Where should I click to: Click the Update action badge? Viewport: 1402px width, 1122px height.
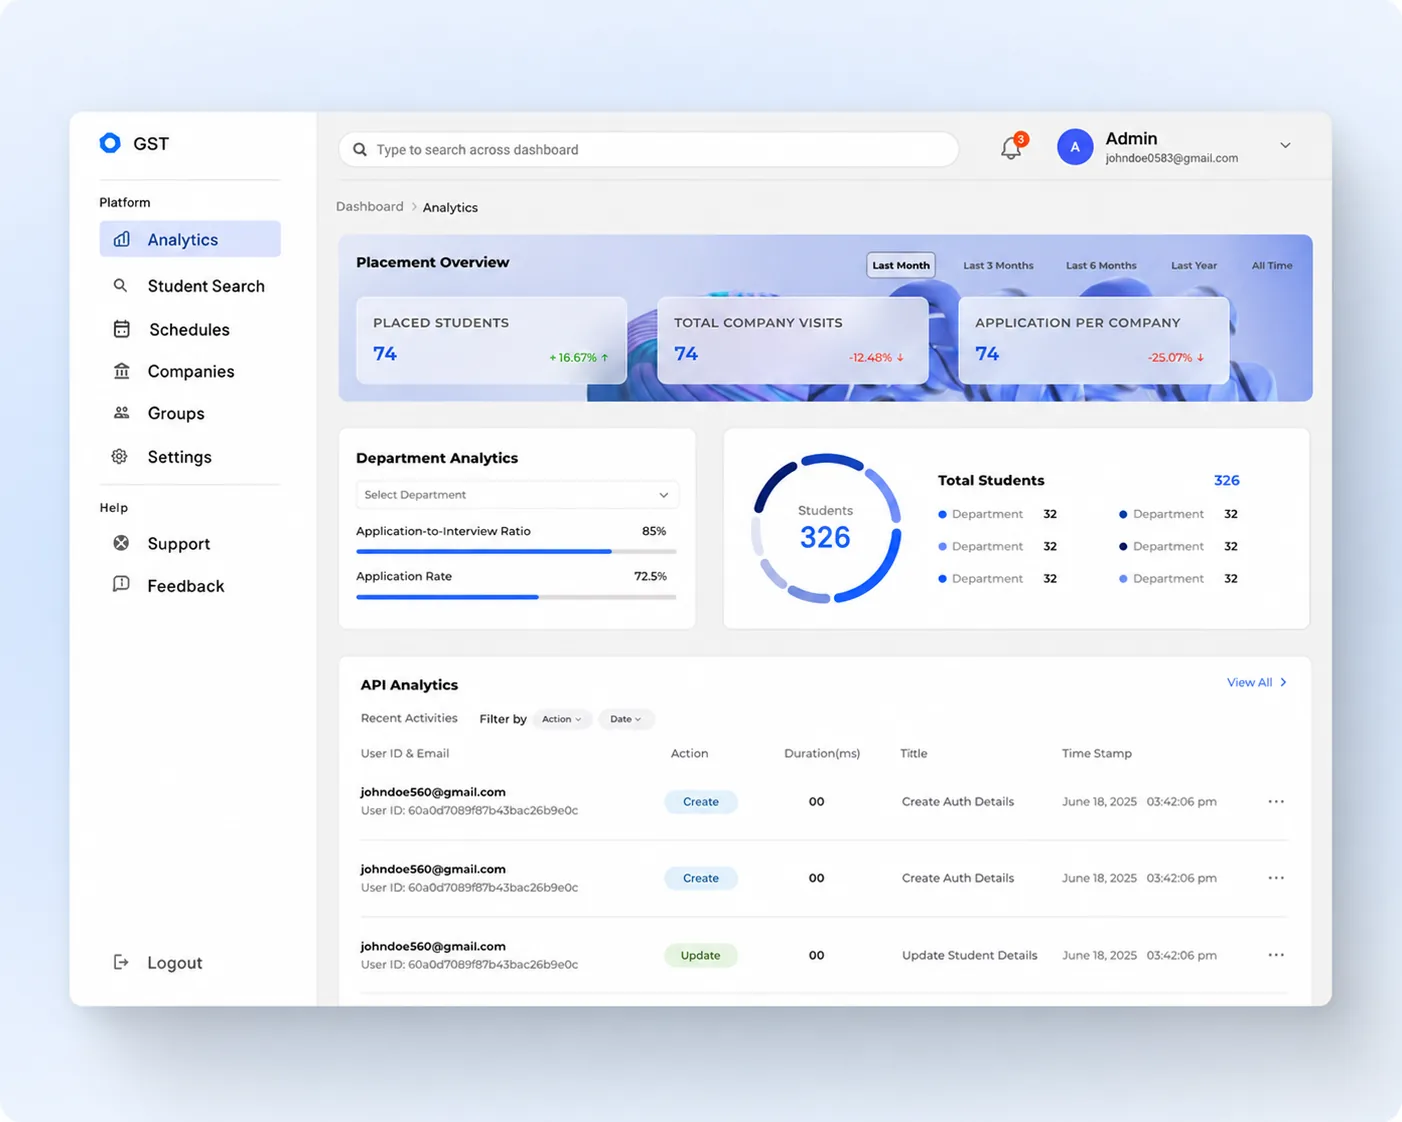click(x=700, y=955)
